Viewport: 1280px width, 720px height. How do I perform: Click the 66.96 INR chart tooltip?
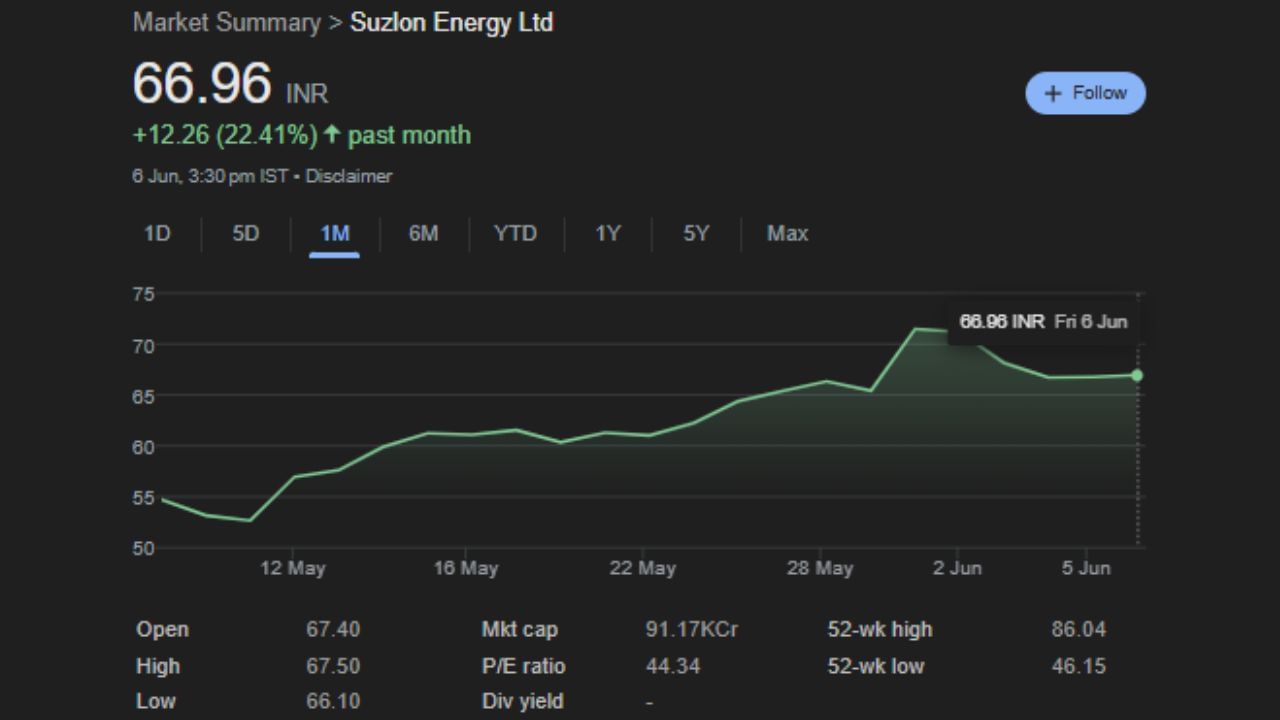(1043, 322)
